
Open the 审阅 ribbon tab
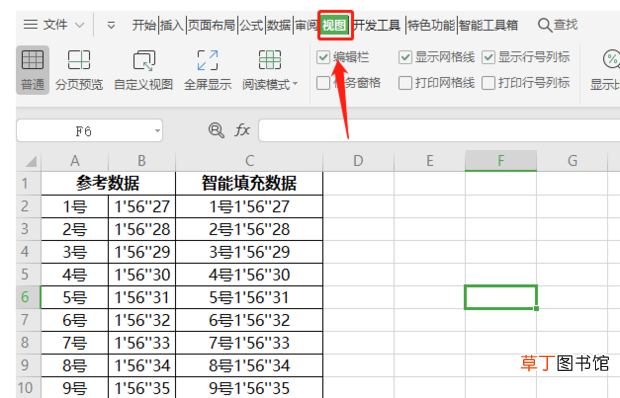pos(306,25)
